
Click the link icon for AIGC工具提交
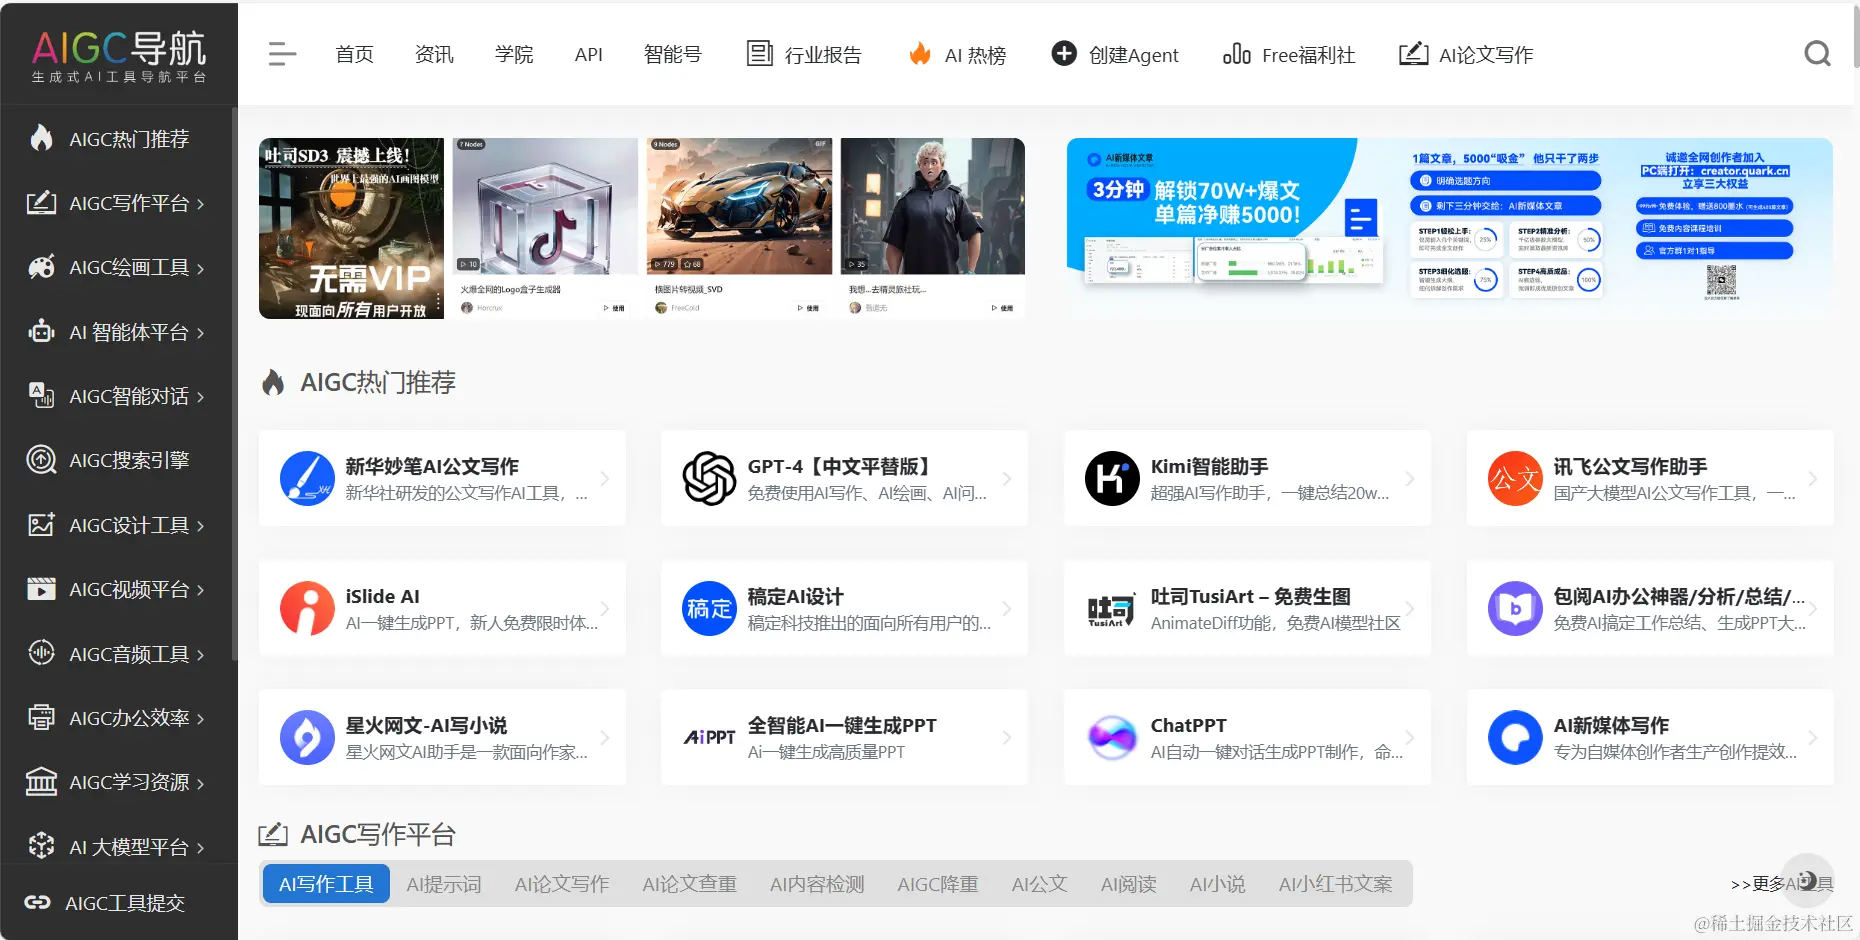tap(37, 903)
